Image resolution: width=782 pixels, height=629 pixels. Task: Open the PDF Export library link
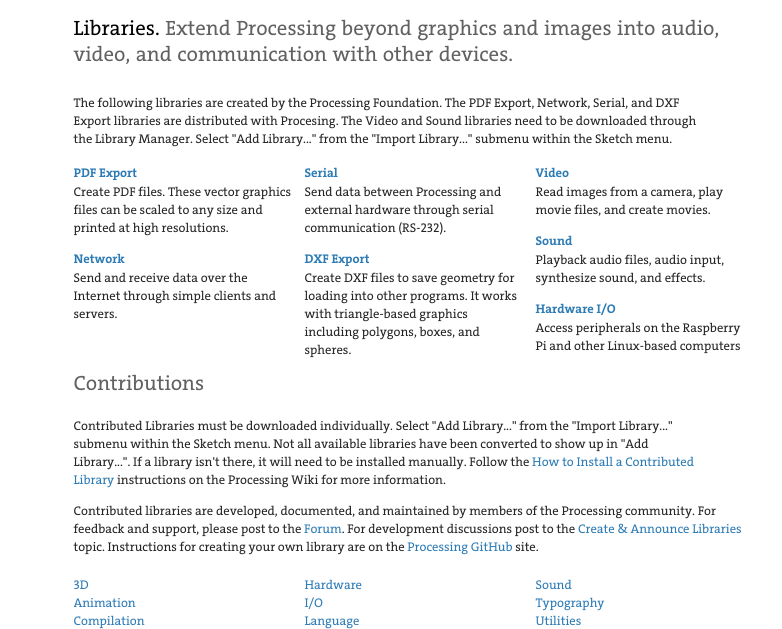tap(105, 173)
